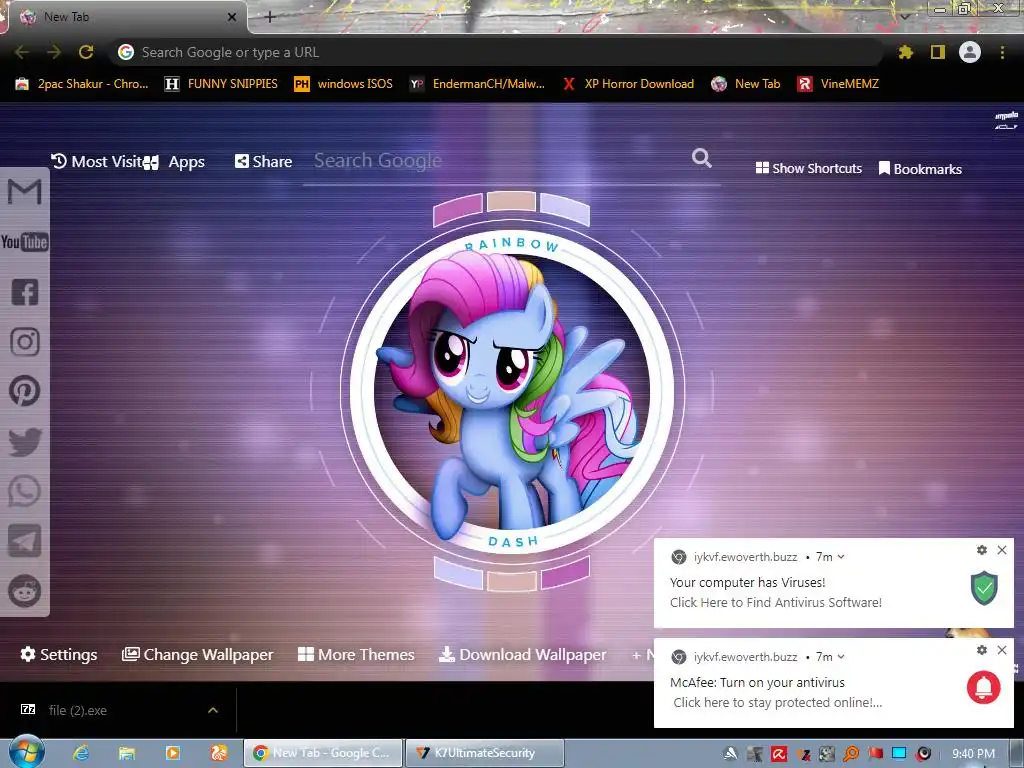This screenshot has height=768, width=1024.
Task: Click the red bell icon in the notification
Action: 984,687
